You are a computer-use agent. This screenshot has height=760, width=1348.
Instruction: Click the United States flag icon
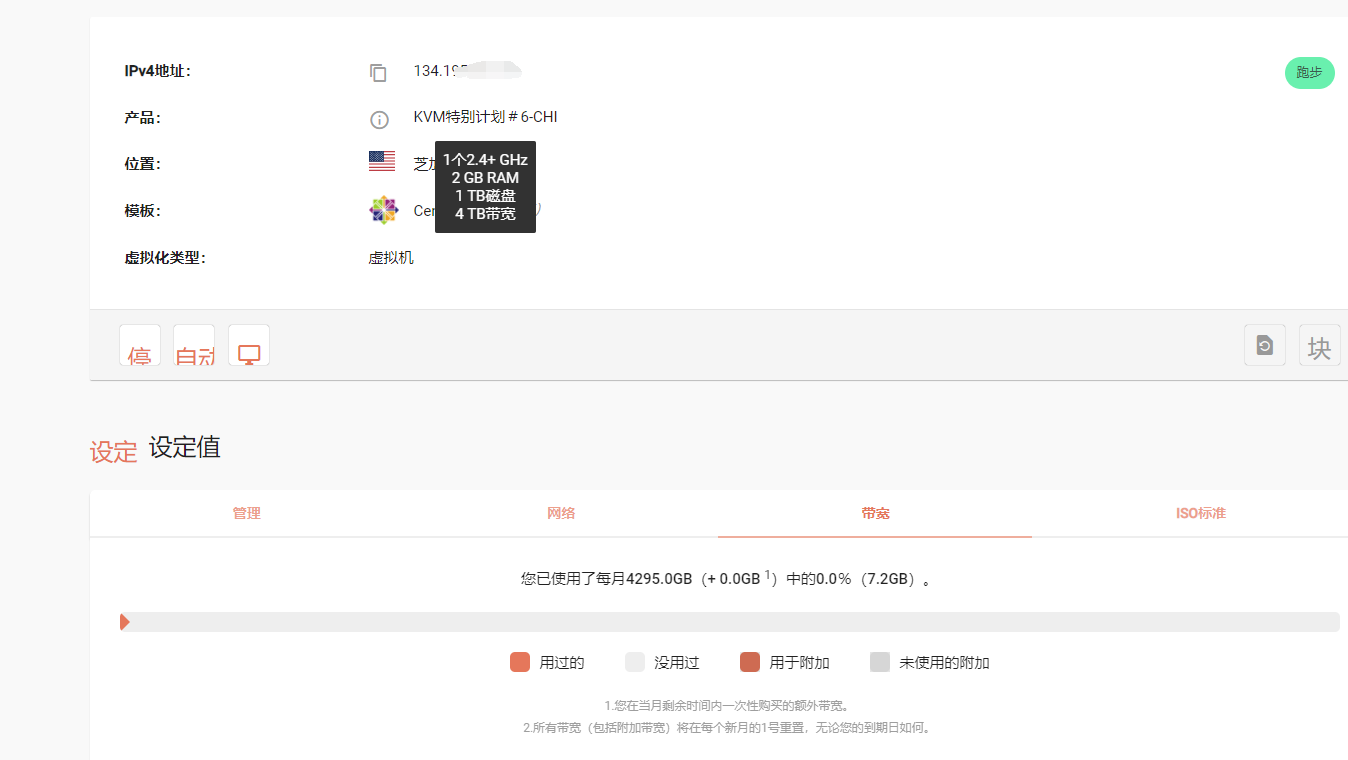click(x=381, y=161)
